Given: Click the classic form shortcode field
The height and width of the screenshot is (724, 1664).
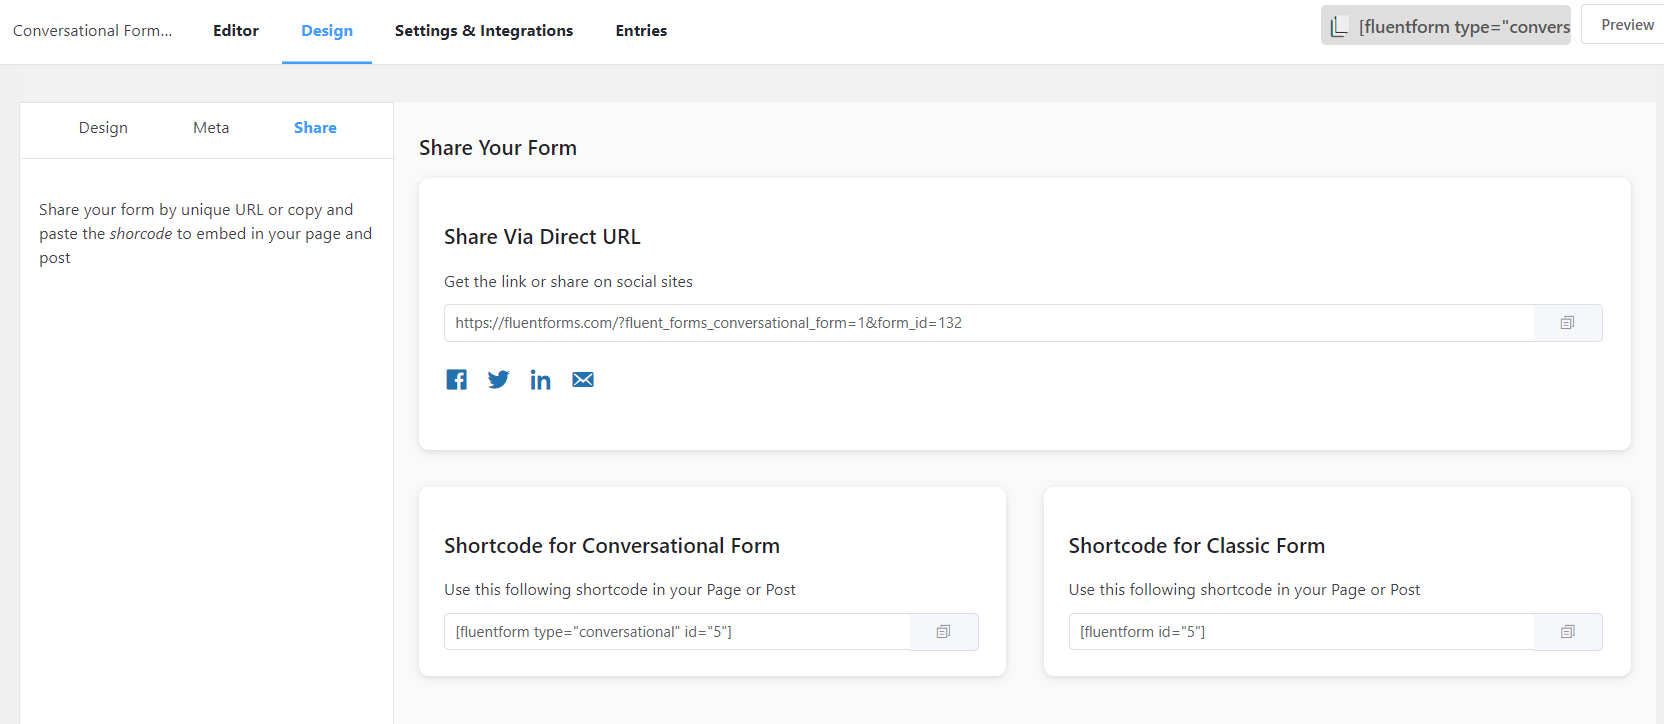Looking at the screenshot, I should (x=1301, y=632).
